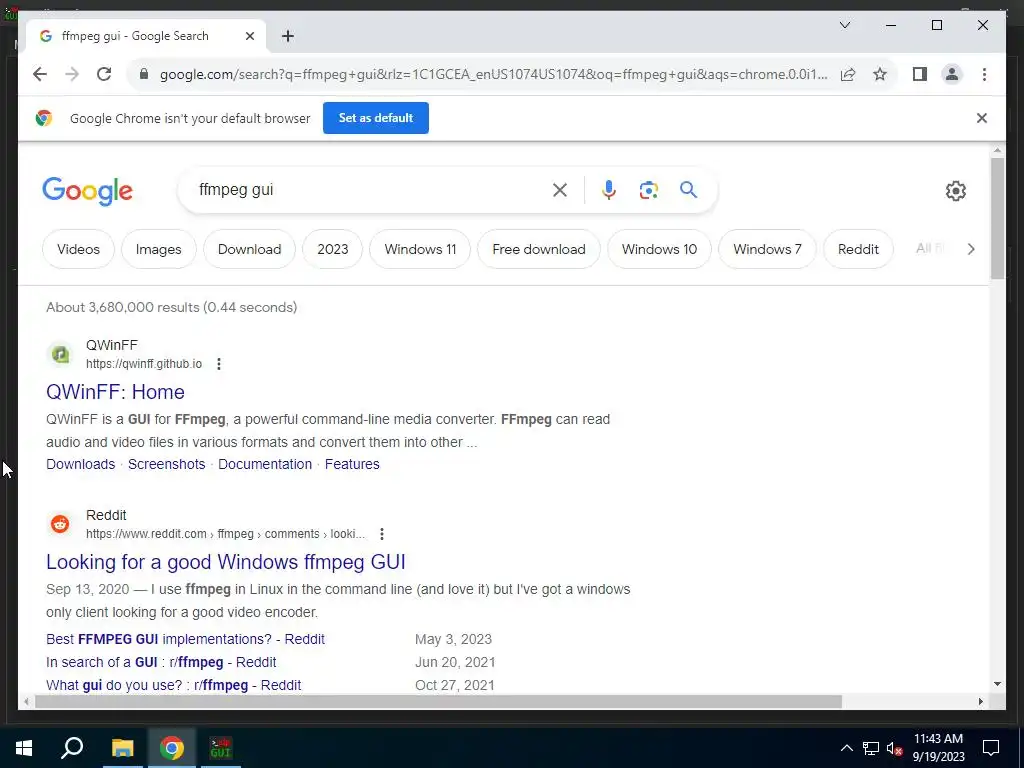Reload the Google search page
The width and height of the screenshot is (1024, 768).
(x=104, y=74)
